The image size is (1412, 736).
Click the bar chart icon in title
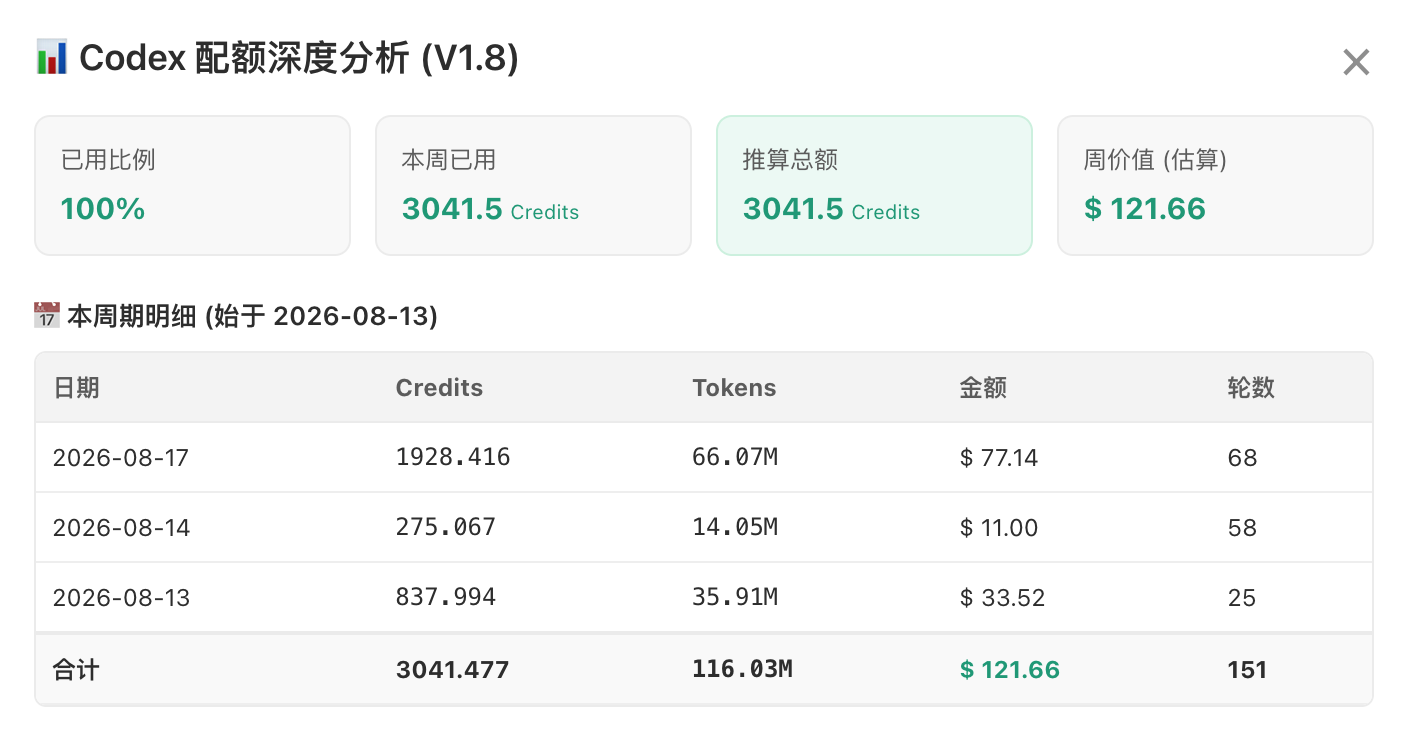(x=51, y=58)
